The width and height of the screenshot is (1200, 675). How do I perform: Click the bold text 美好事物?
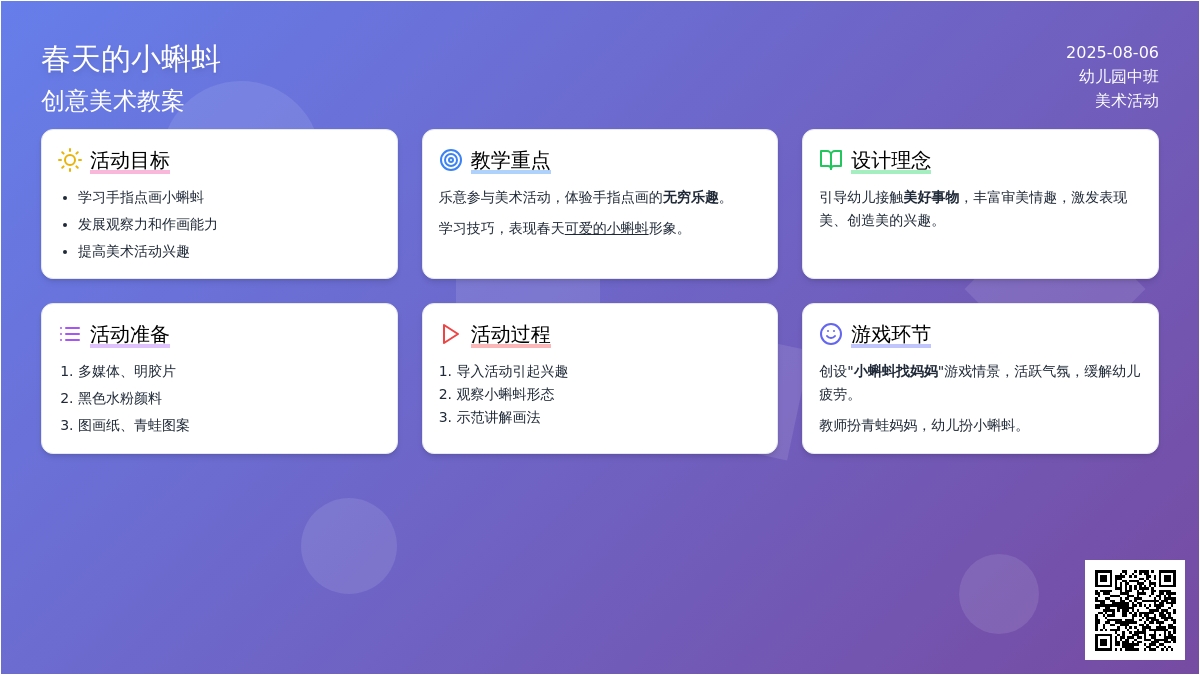pos(931,197)
